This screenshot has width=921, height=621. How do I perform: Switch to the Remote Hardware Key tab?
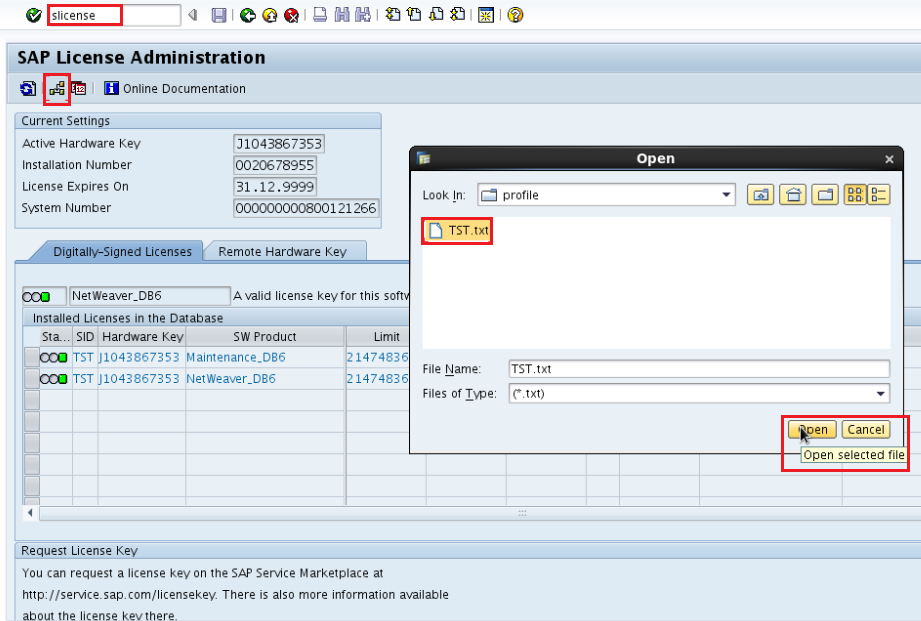coord(286,251)
